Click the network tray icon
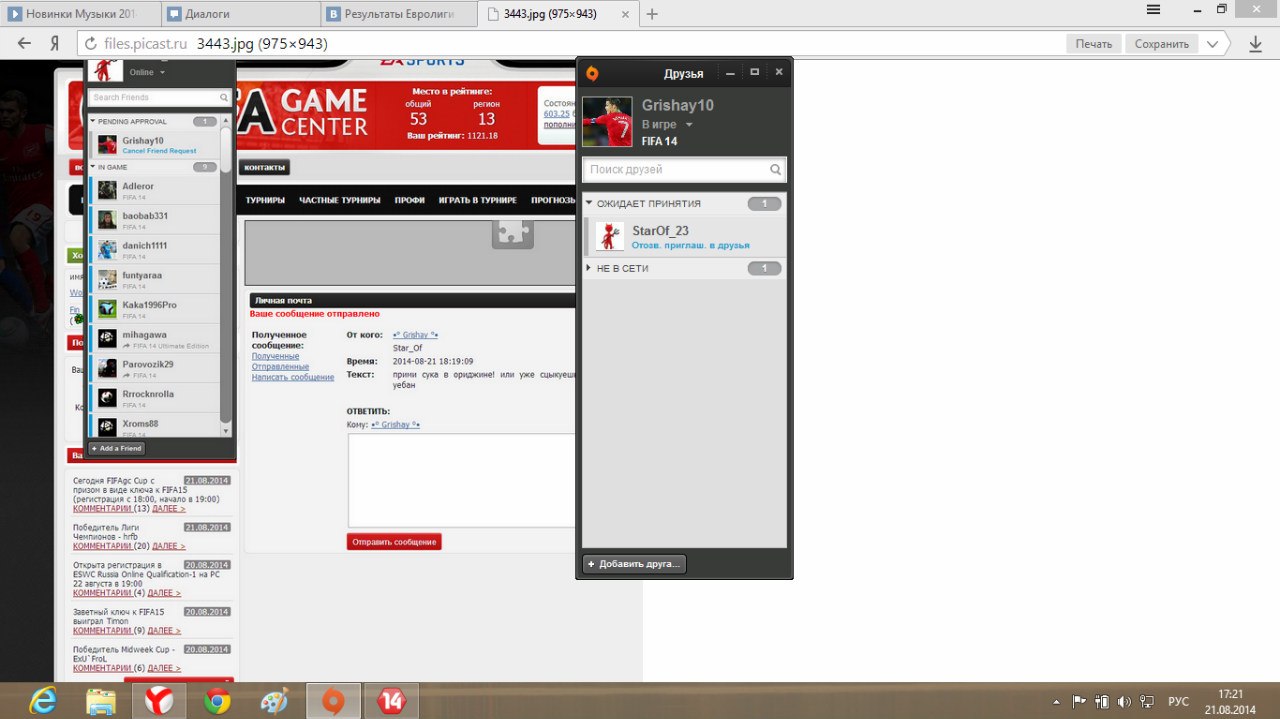 (x=1148, y=702)
